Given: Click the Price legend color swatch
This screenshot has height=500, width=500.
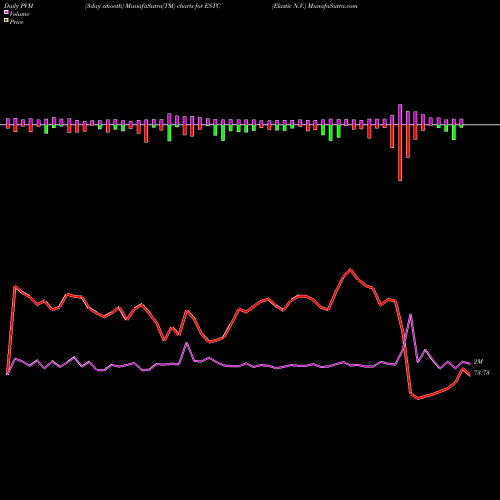Looking at the screenshot, I should tap(6, 21).
